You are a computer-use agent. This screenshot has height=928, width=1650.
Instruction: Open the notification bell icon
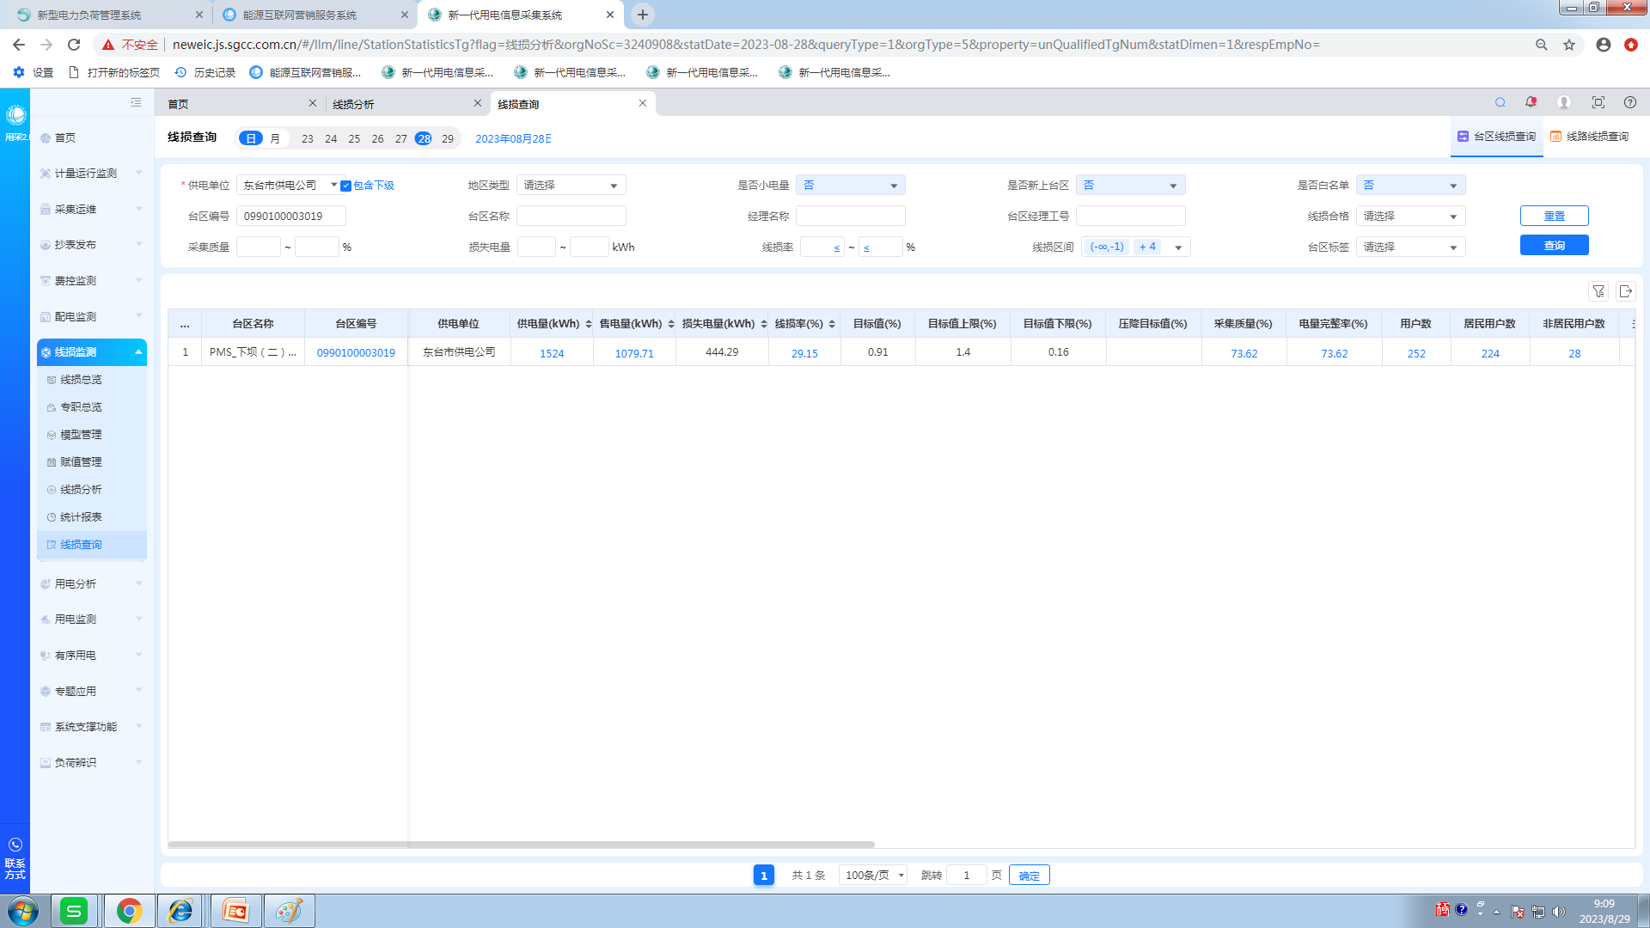click(1530, 103)
